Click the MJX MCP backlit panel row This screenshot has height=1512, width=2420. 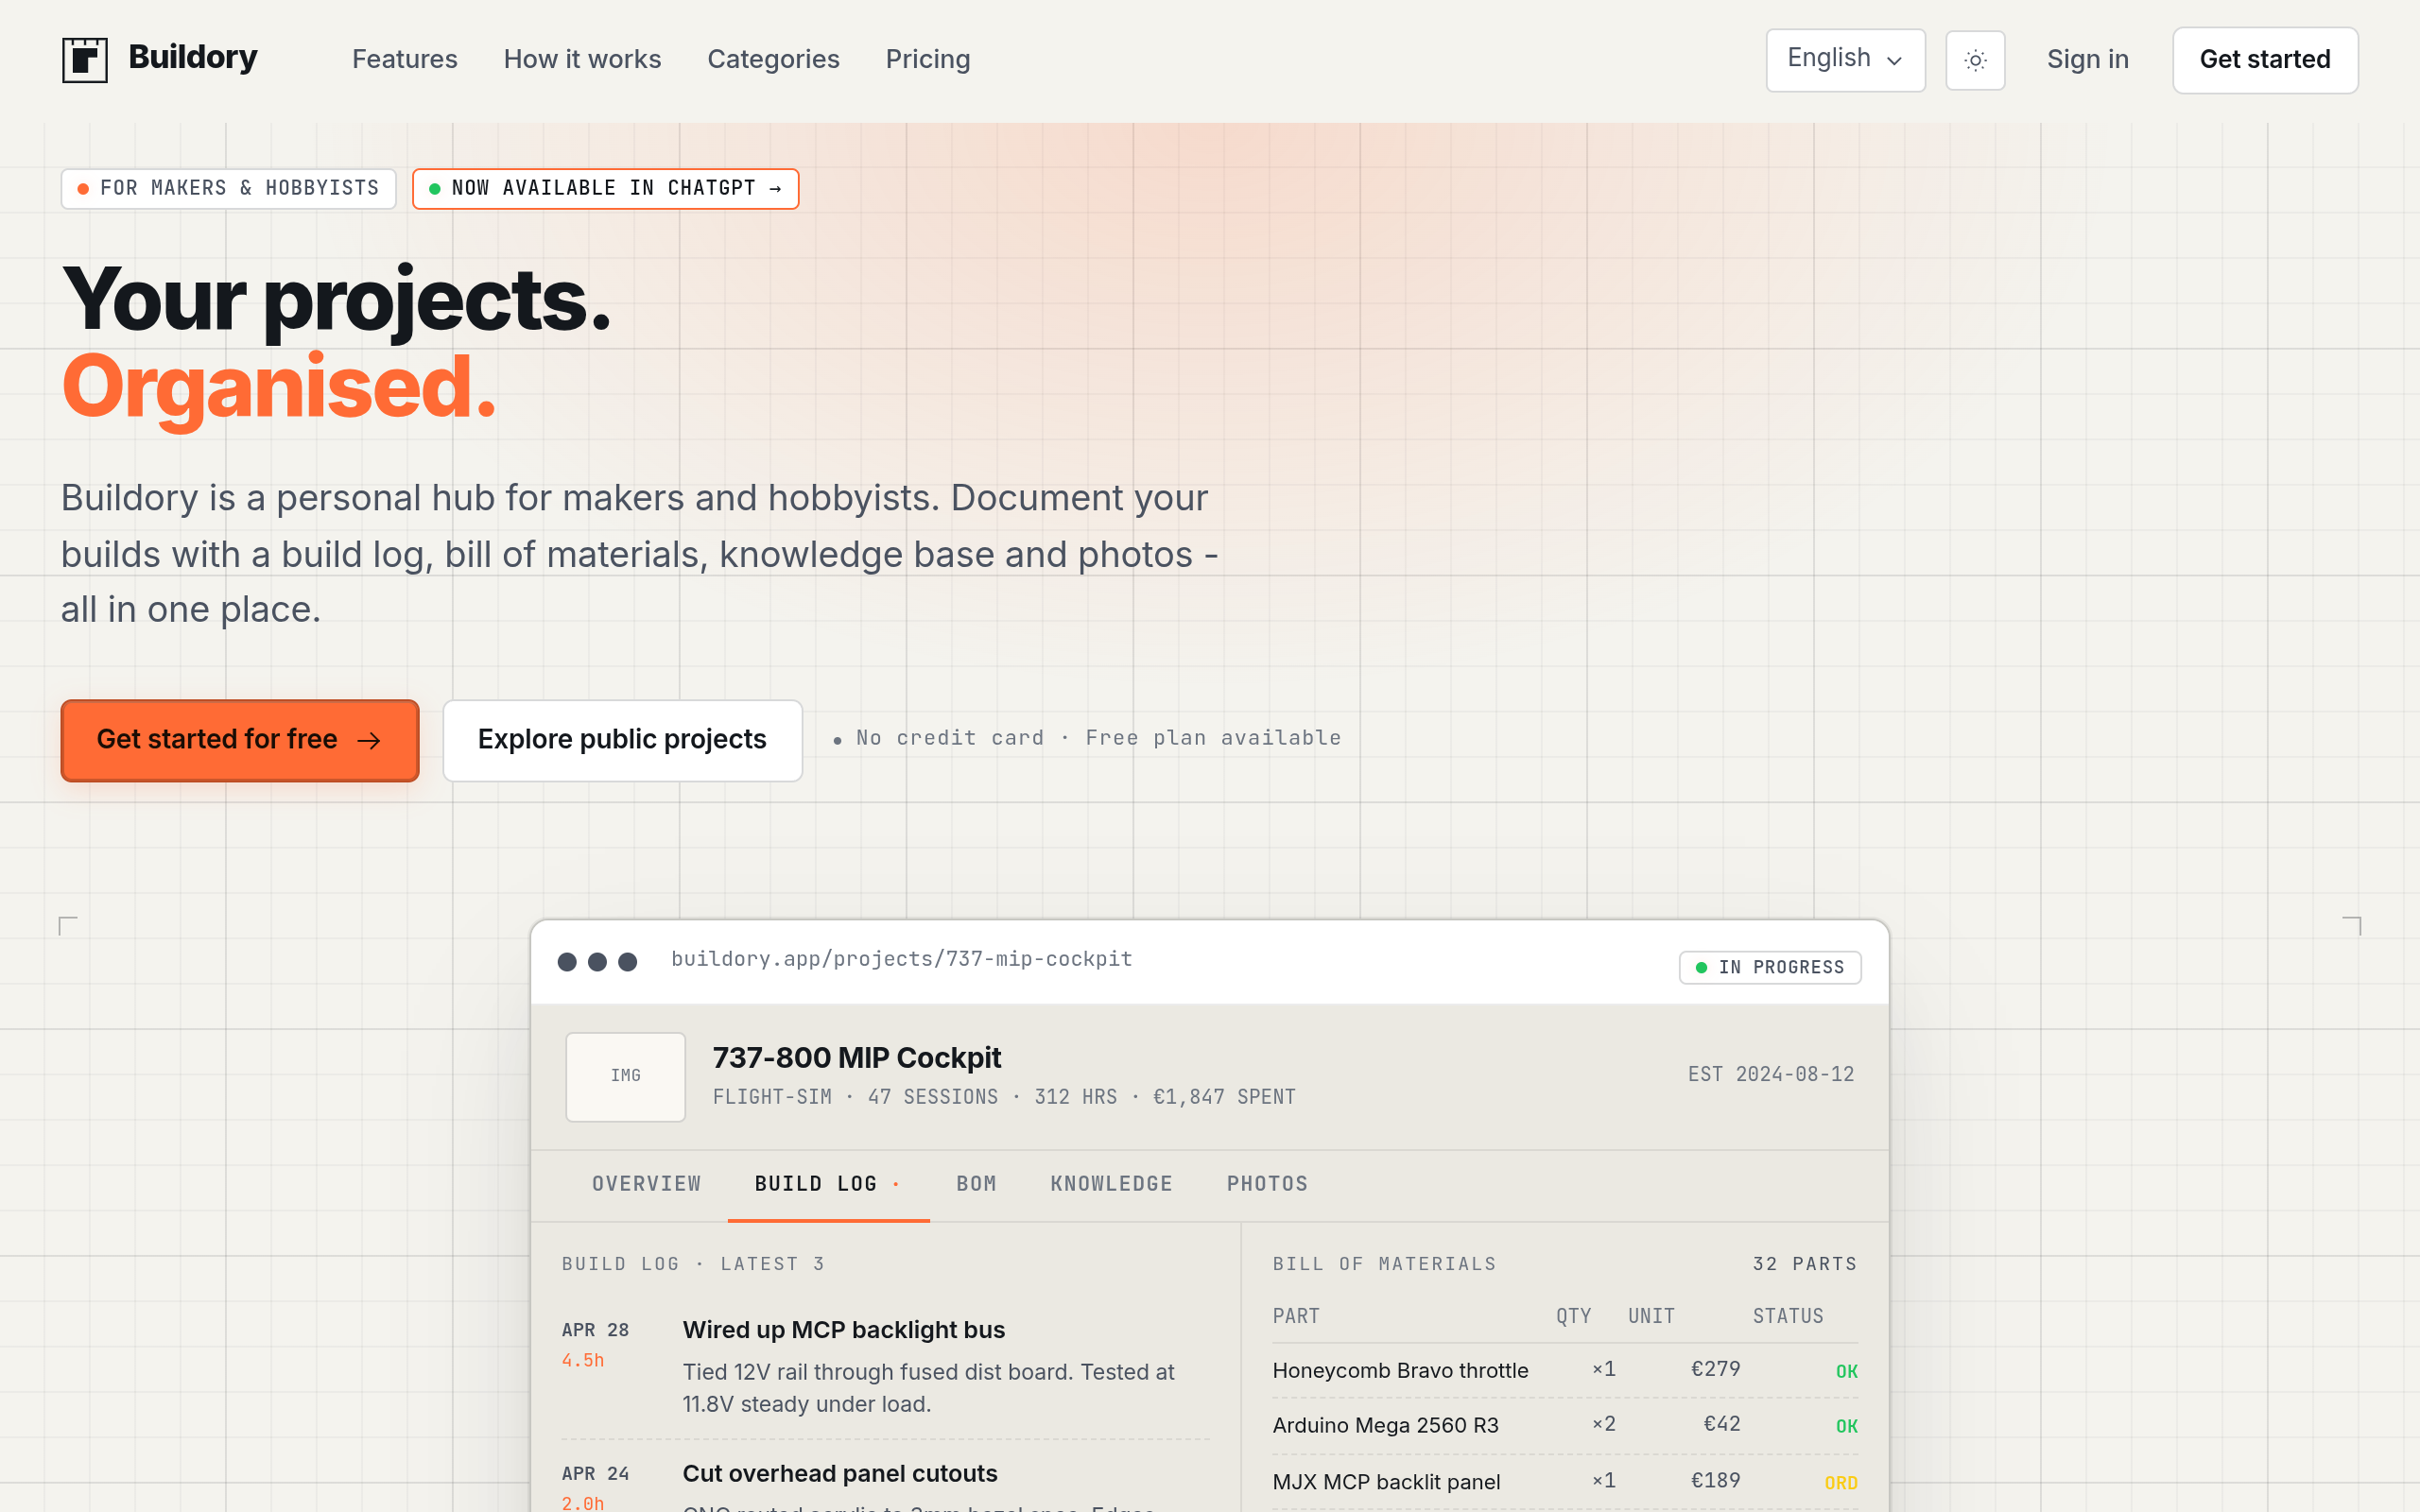tap(1564, 1482)
